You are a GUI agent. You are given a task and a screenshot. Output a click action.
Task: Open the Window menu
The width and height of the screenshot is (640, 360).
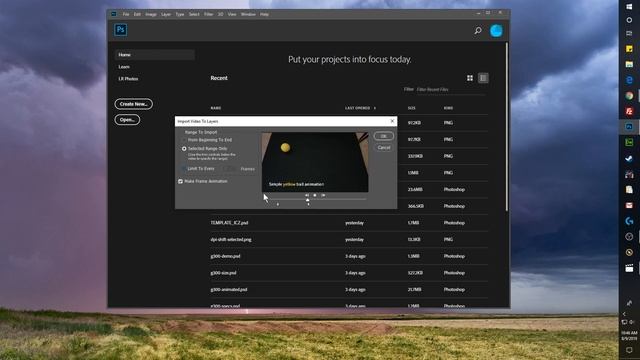[248, 14]
